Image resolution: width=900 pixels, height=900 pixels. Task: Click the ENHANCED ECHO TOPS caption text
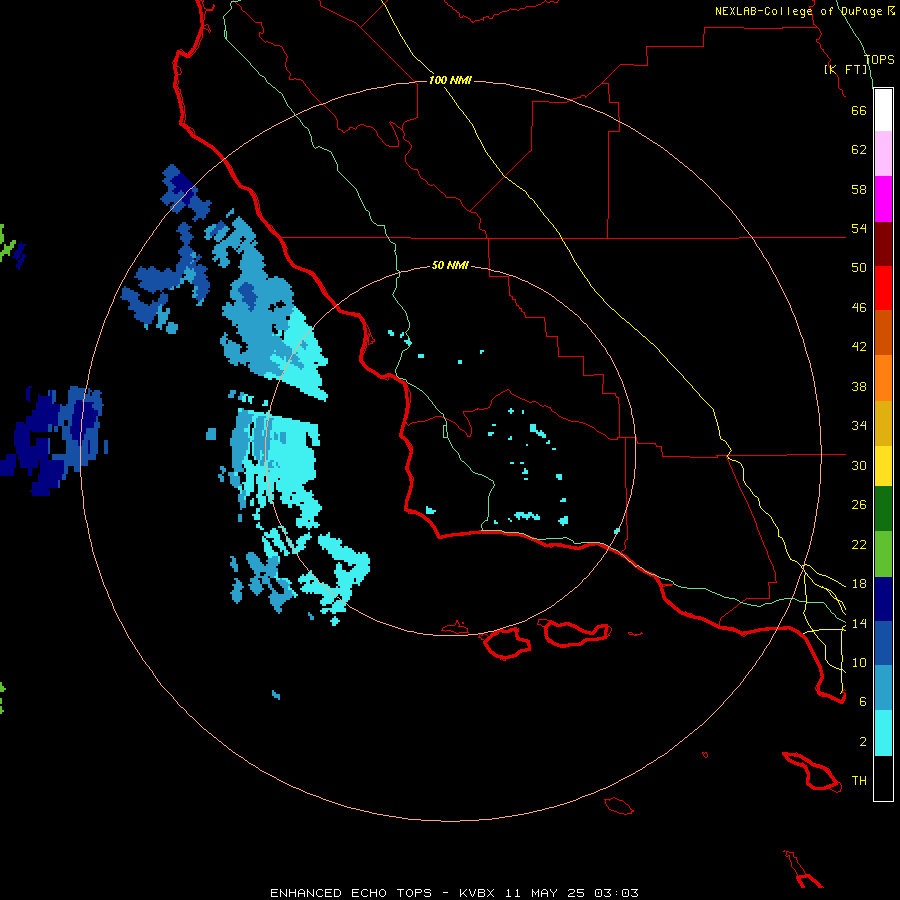pos(351,893)
